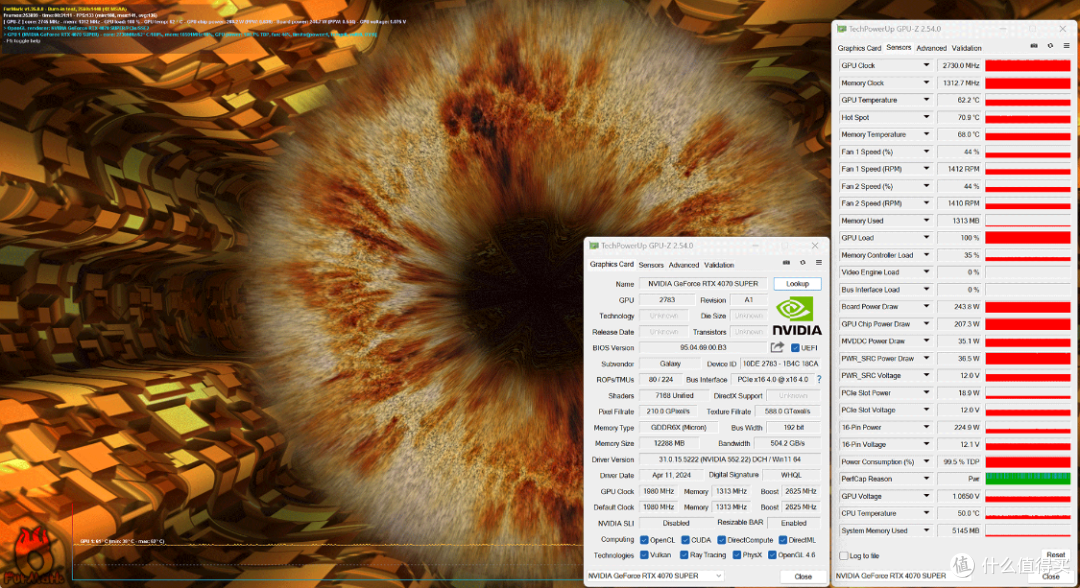Click the Power Consumption value 99.5 % TDP
The width and height of the screenshot is (1080, 588).
tap(959, 461)
